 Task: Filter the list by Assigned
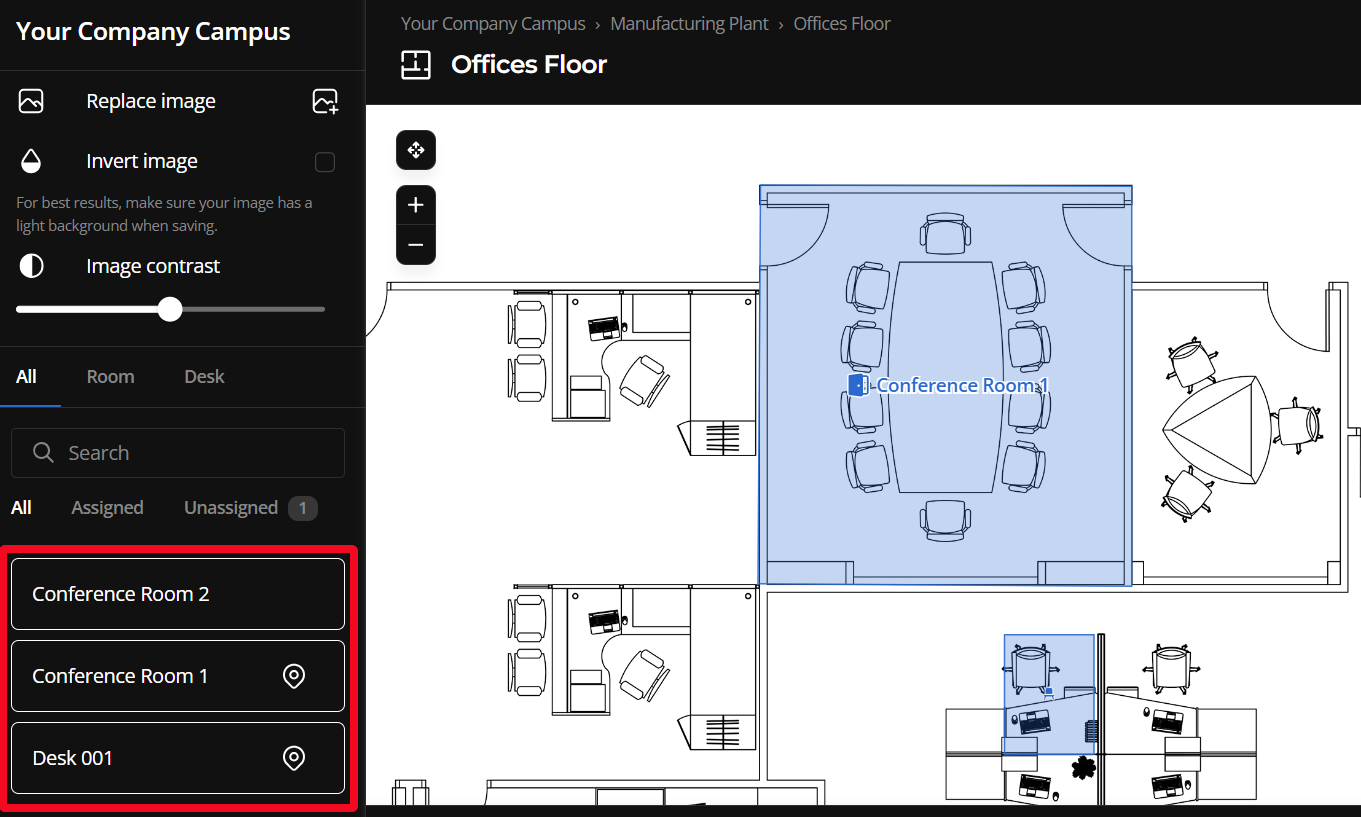(106, 507)
